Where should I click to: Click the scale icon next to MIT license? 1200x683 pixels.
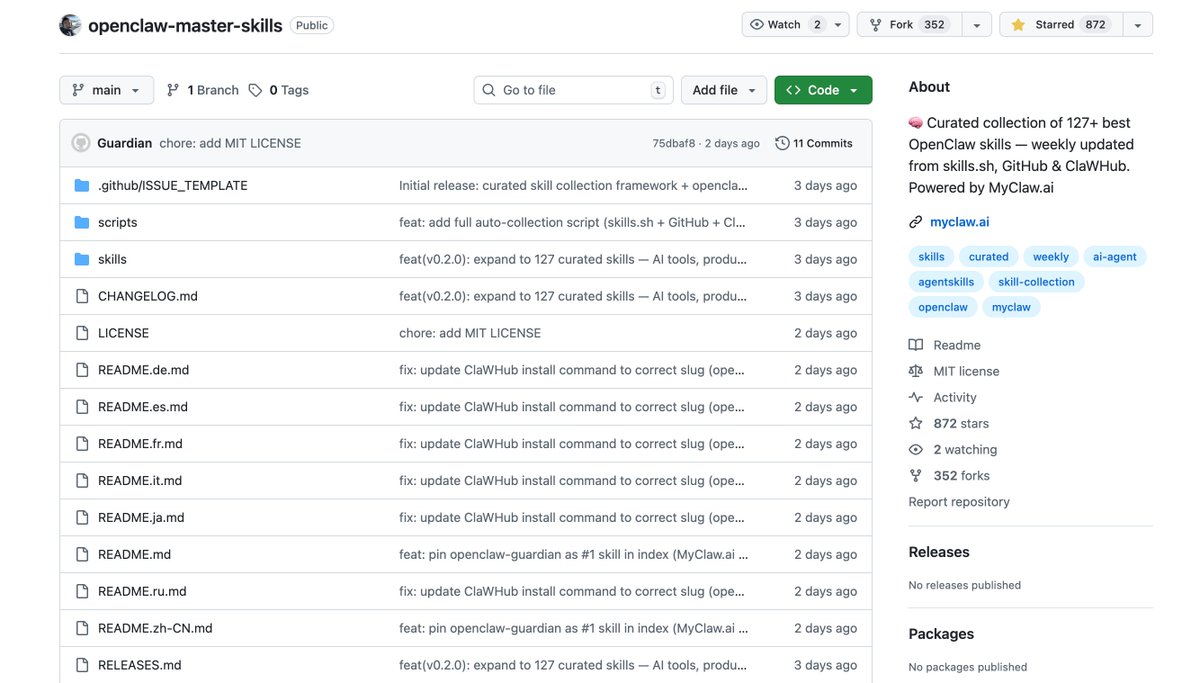(x=916, y=371)
